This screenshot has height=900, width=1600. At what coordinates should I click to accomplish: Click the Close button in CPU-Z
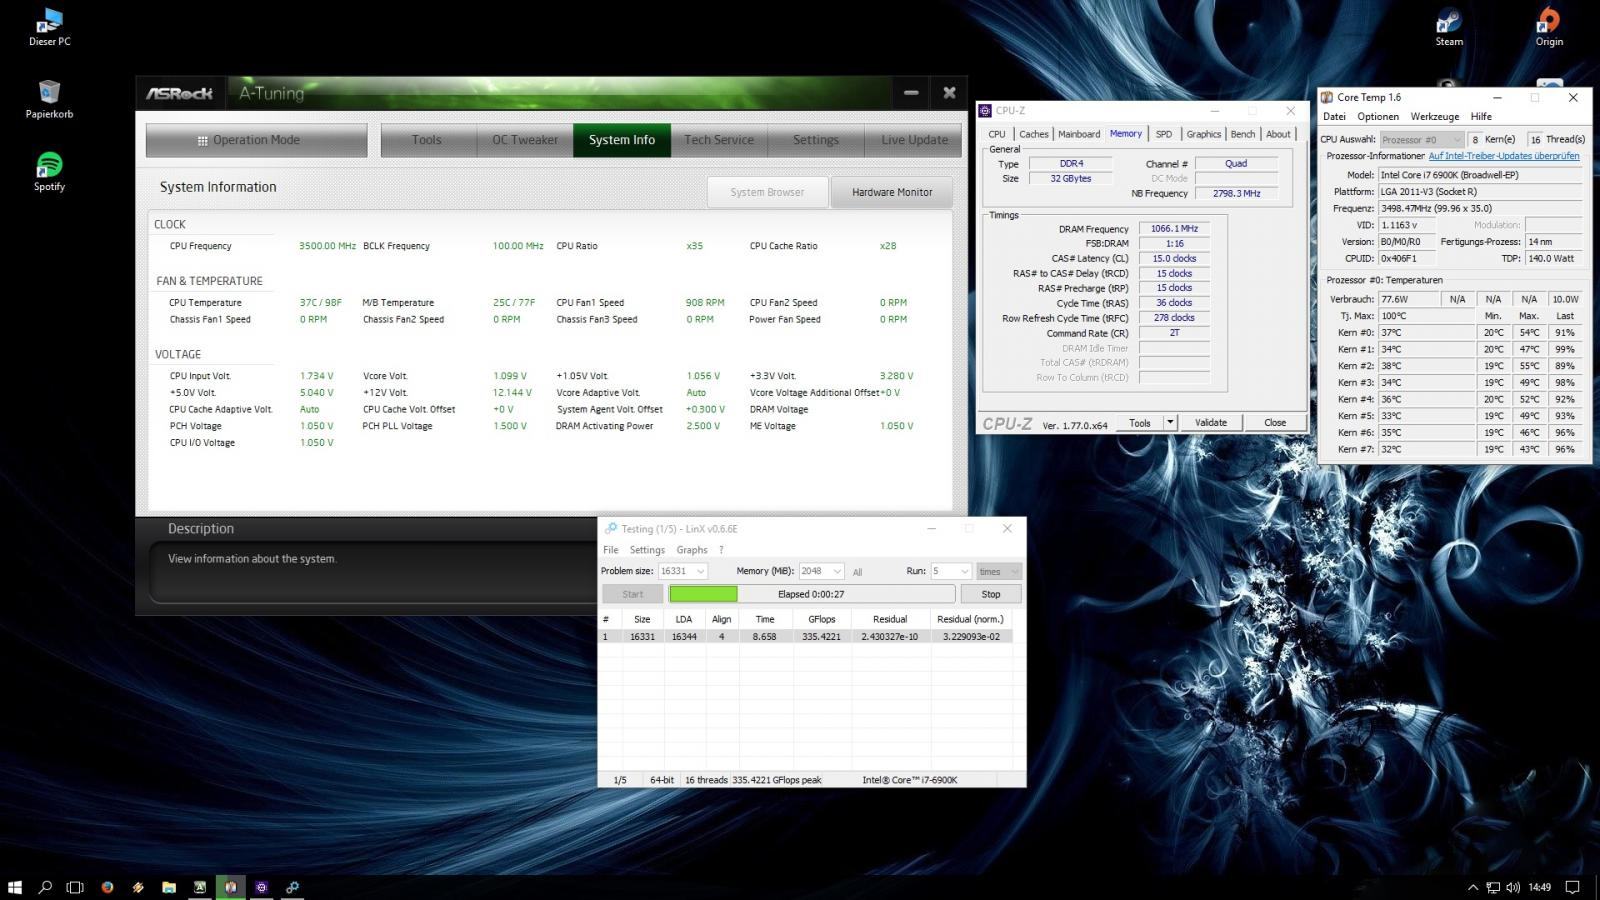[1275, 423]
